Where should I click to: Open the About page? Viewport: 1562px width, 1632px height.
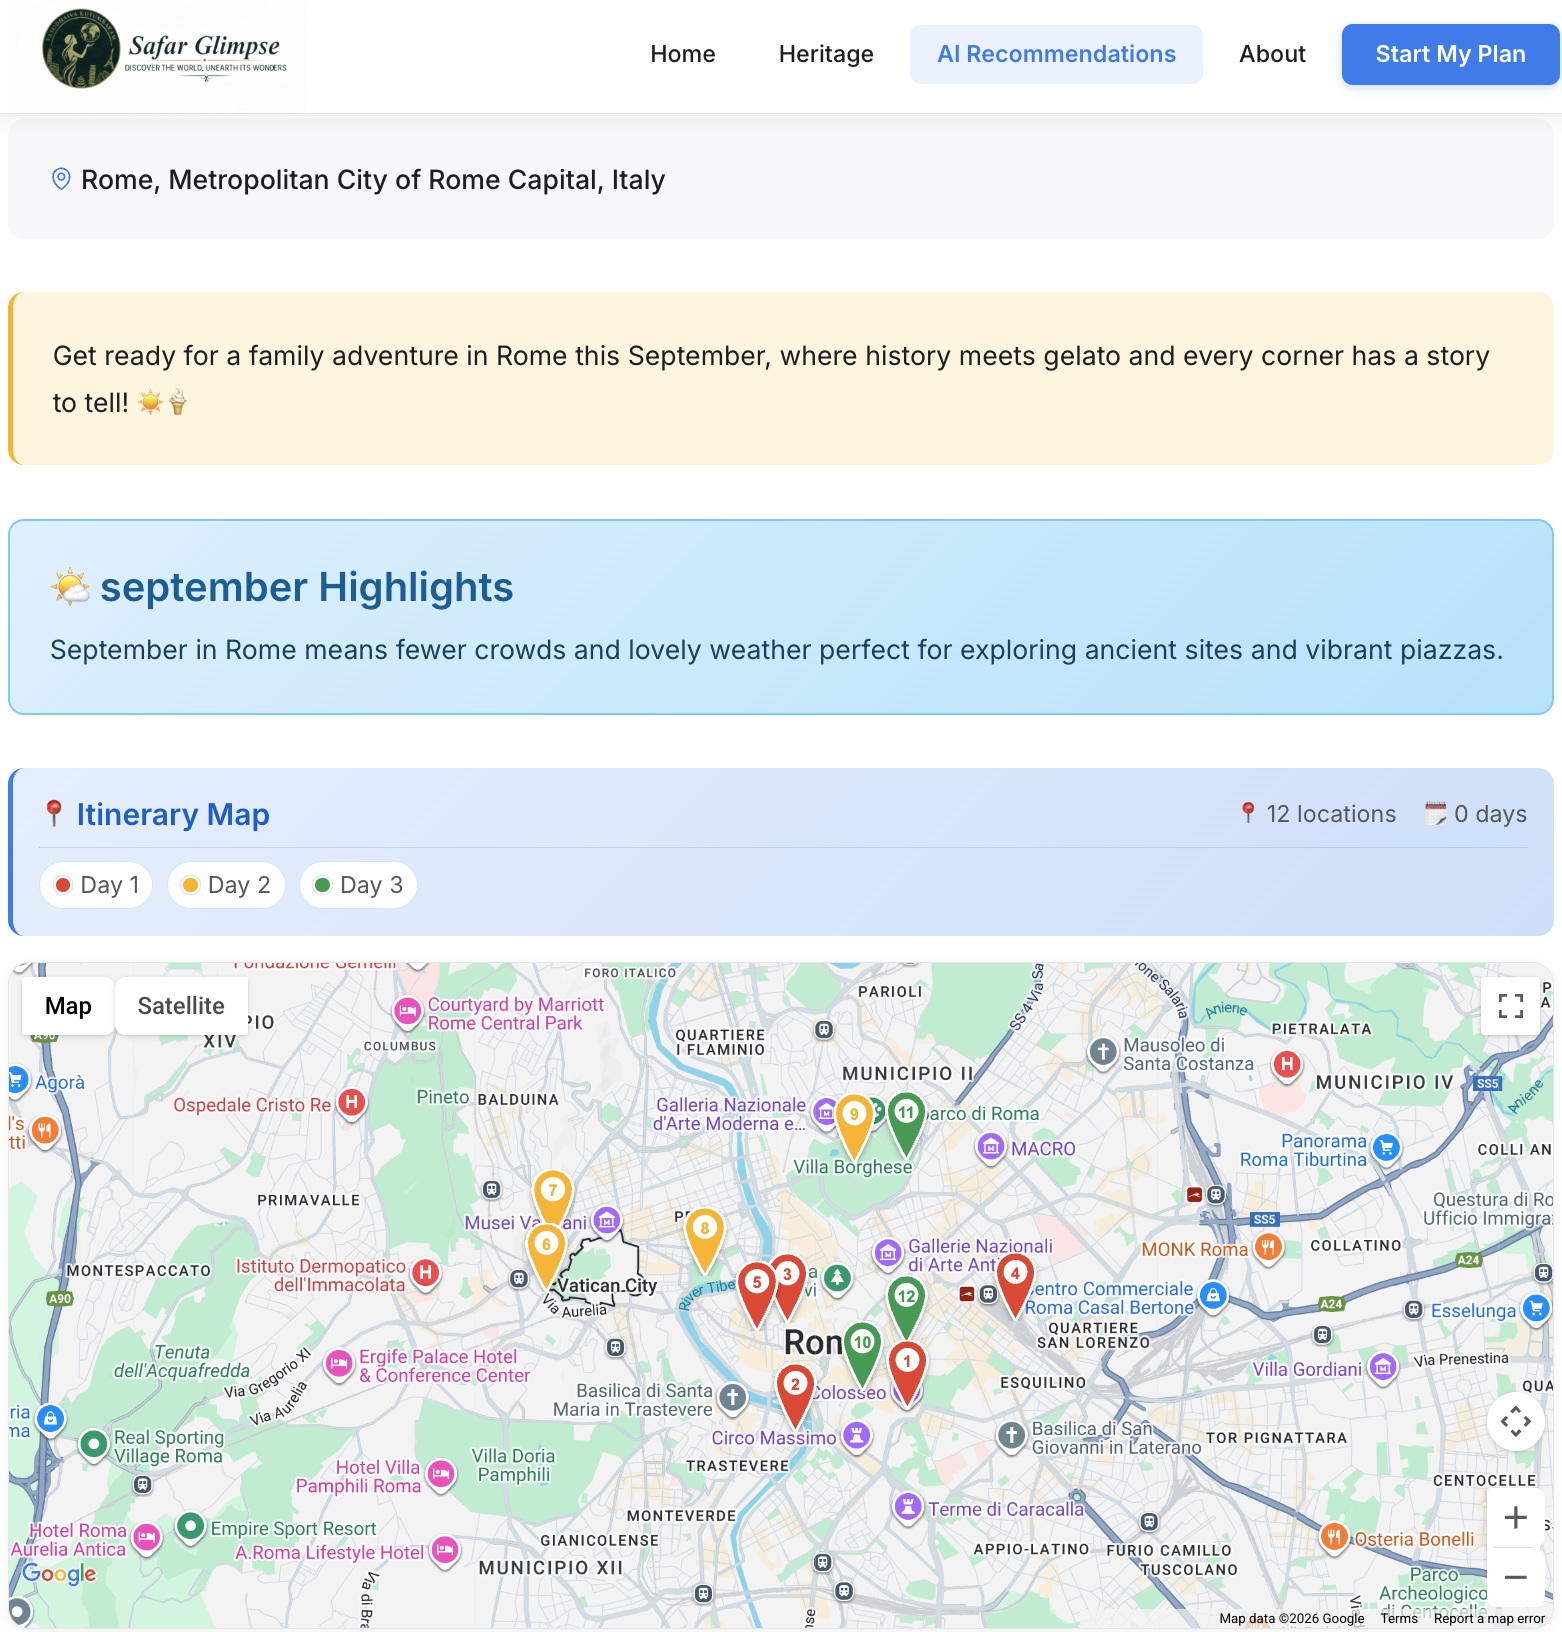point(1272,54)
